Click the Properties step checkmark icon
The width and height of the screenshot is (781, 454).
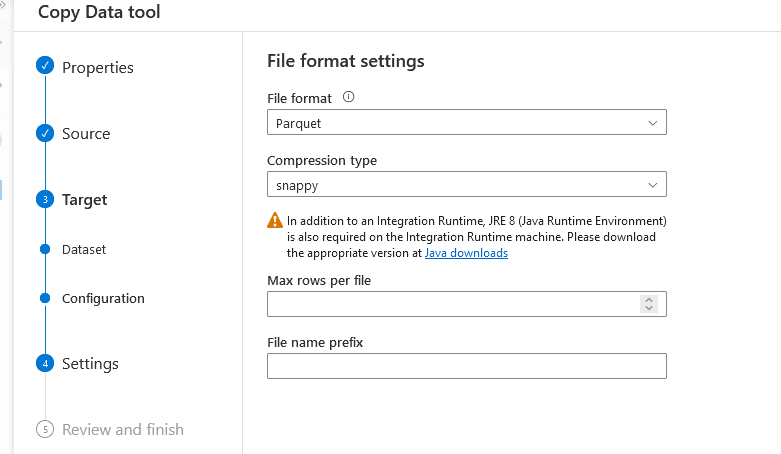click(x=45, y=67)
